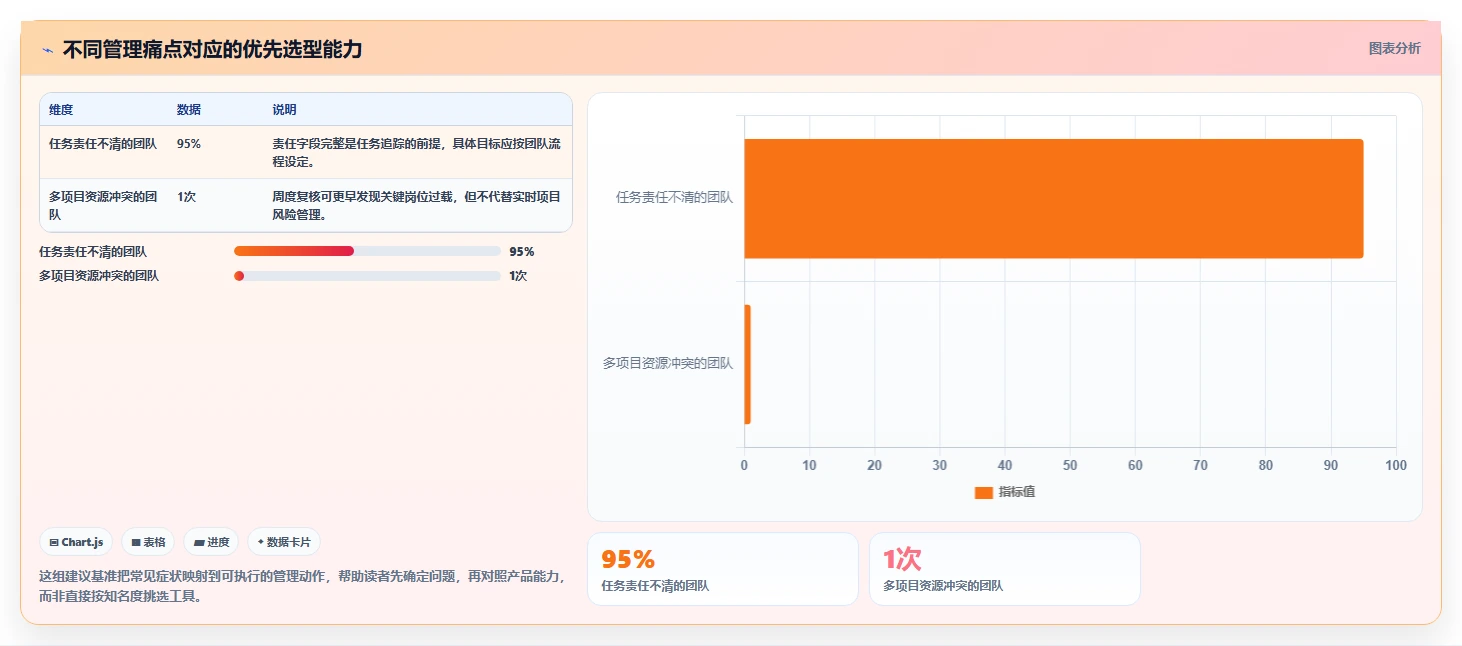Click x-axis tick label 100

(1395, 466)
